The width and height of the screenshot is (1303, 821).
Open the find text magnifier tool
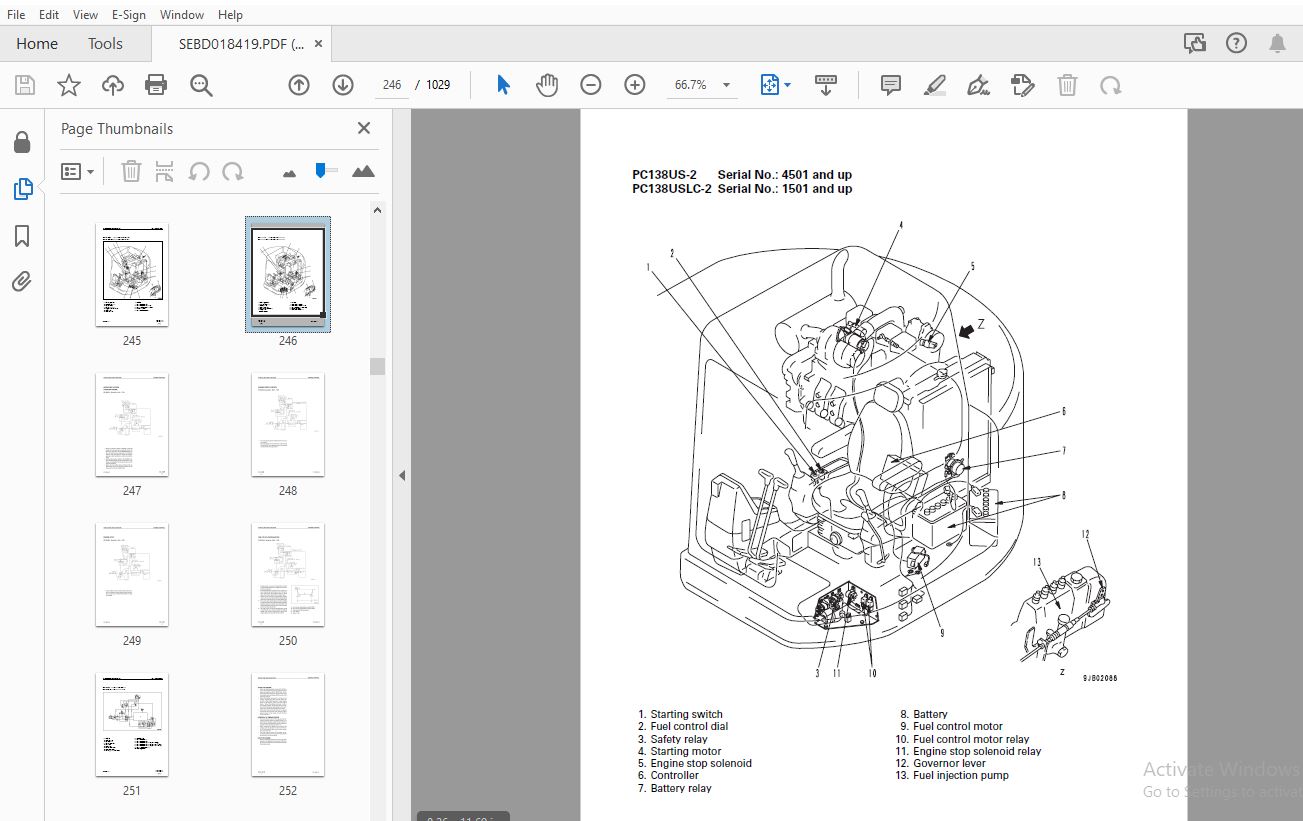(201, 85)
